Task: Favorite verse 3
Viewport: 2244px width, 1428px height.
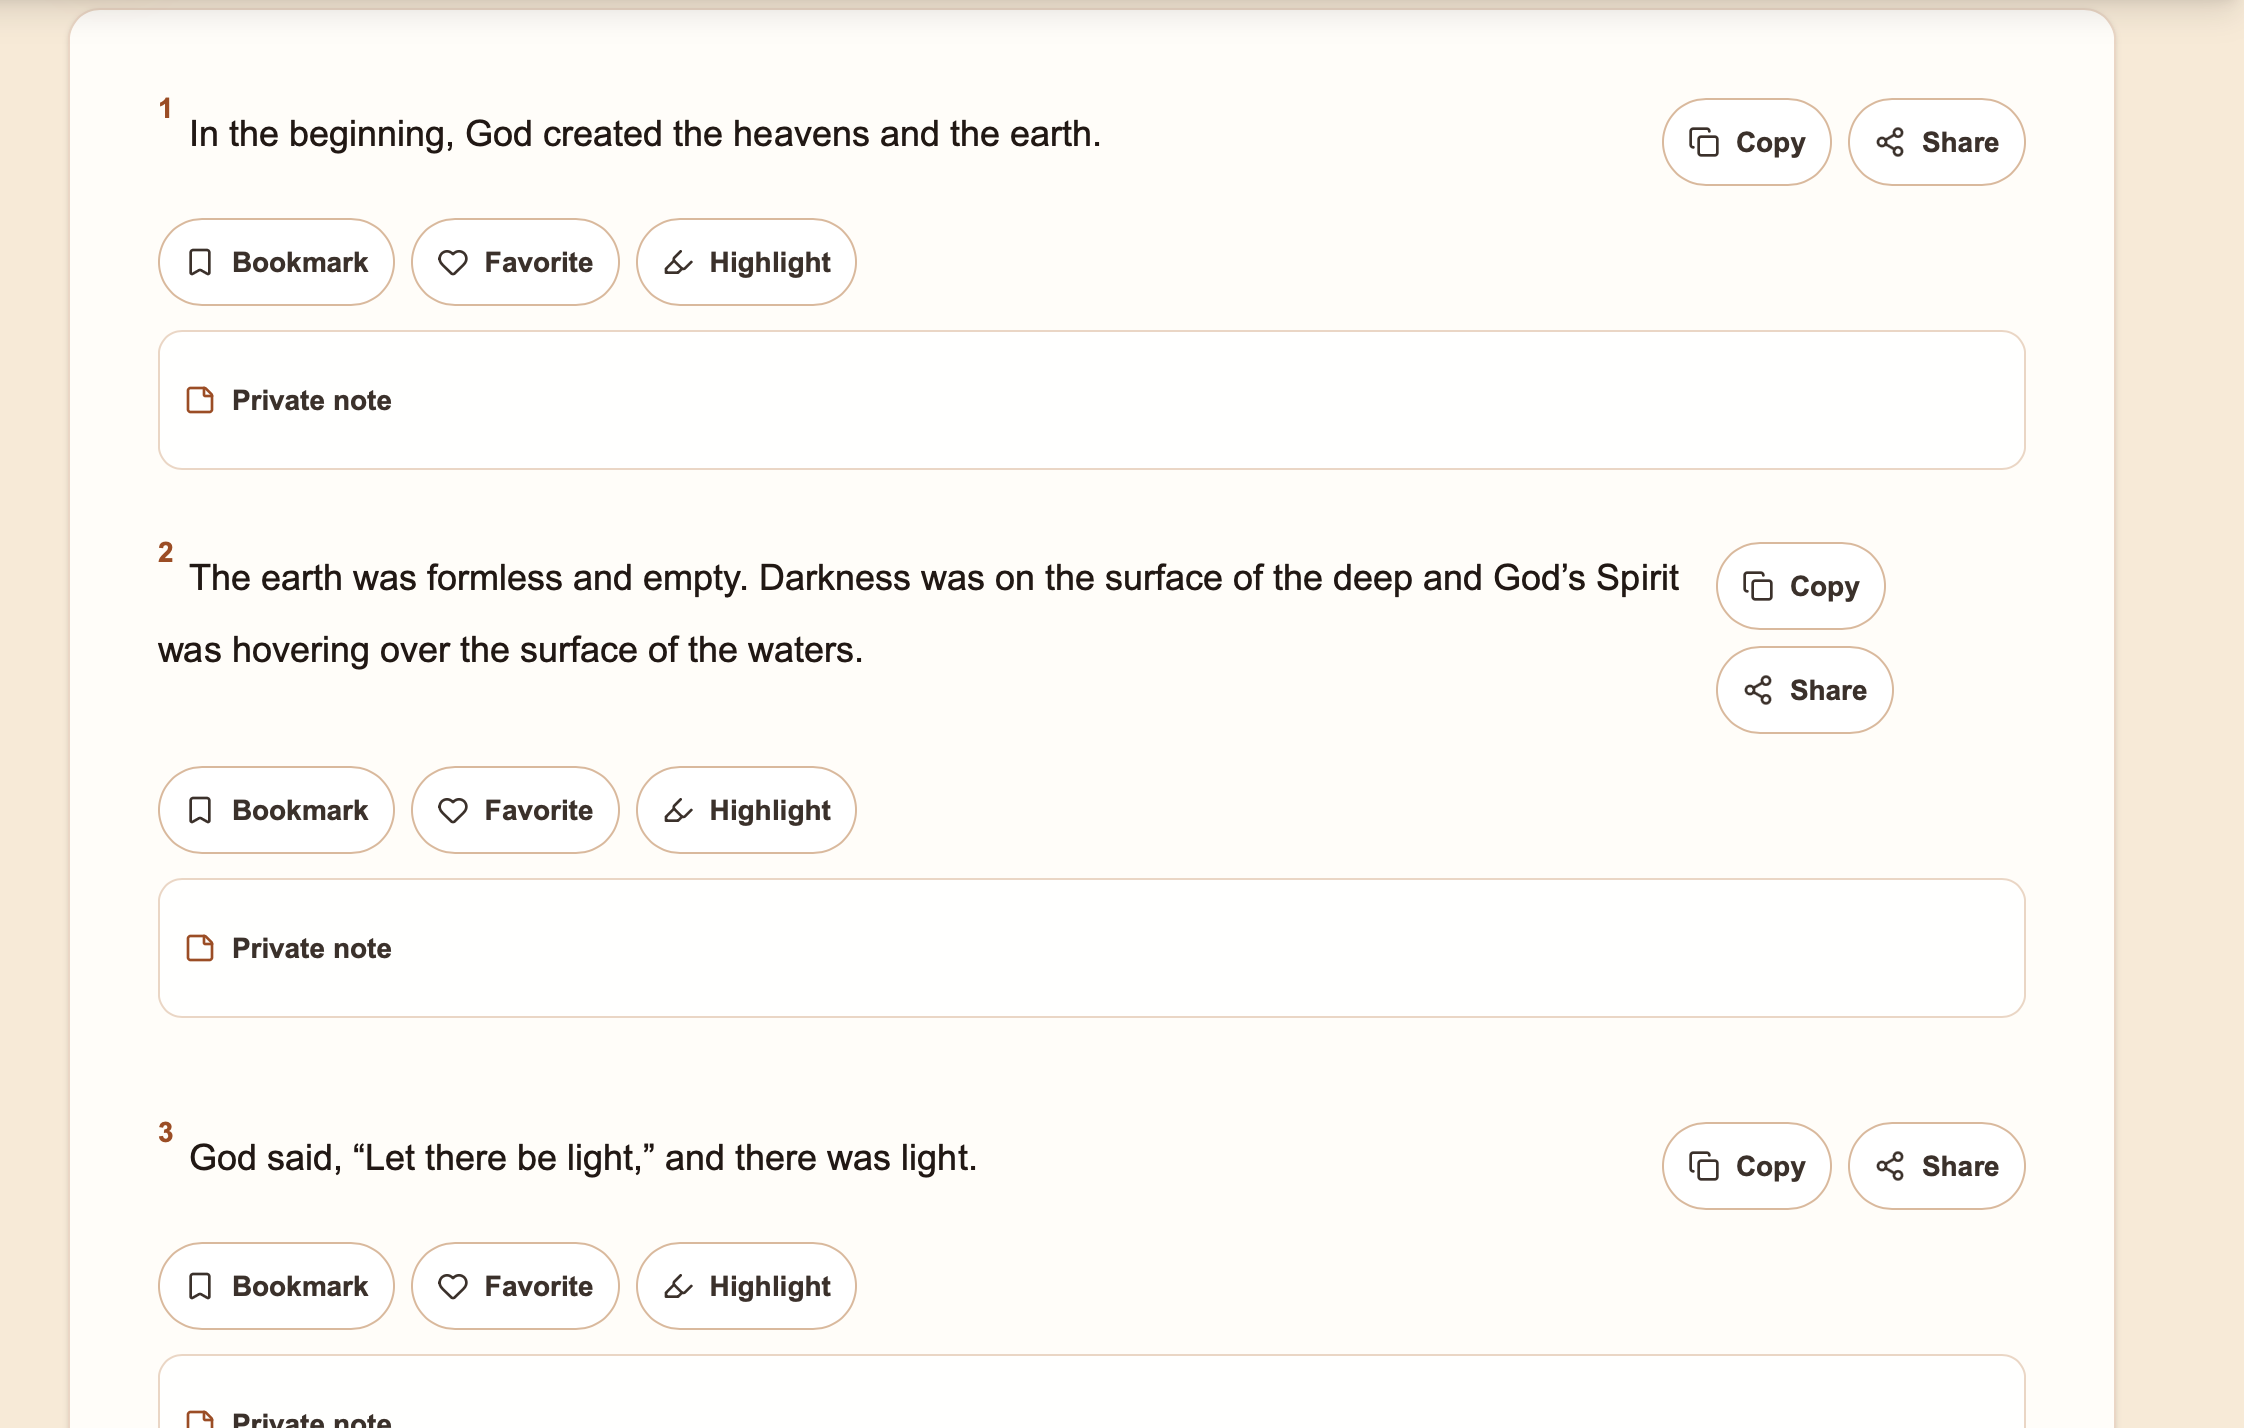Action: pyautogui.click(x=515, y=1286)
